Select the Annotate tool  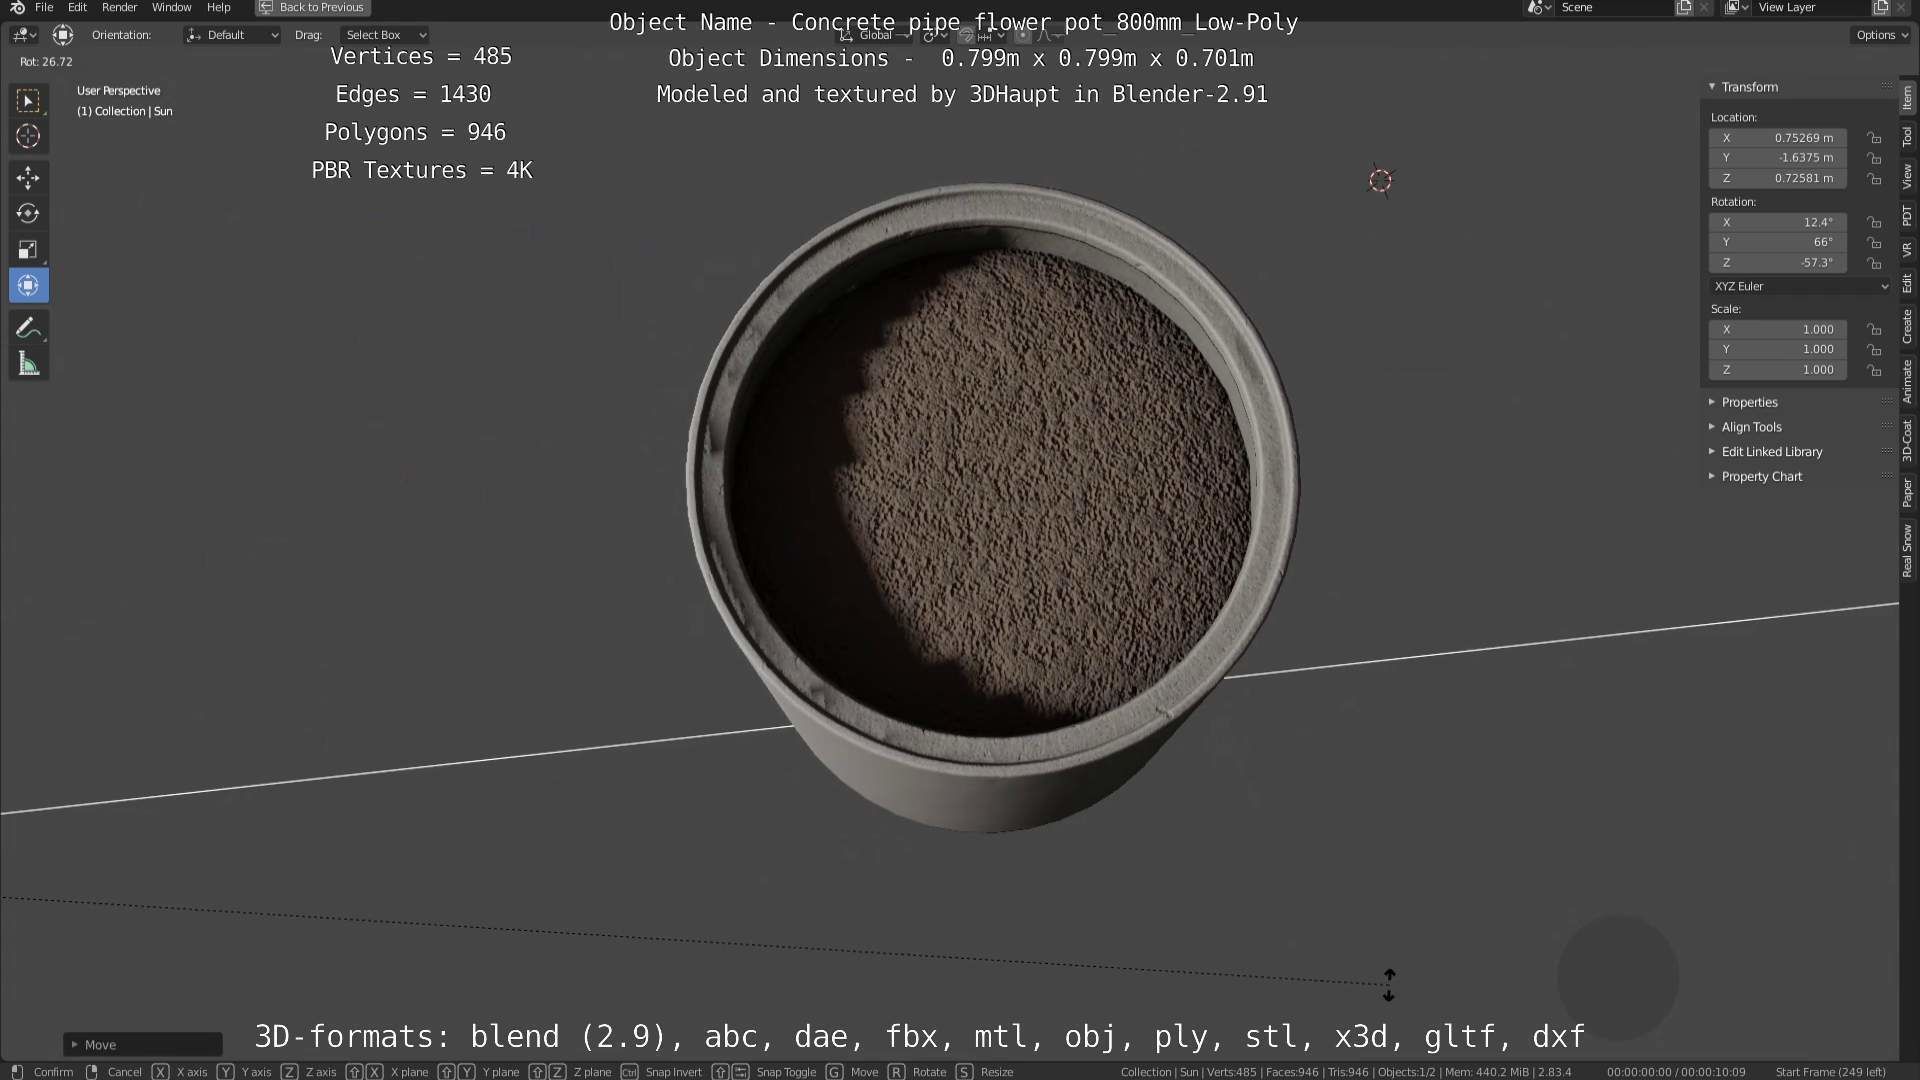pyautogui.click(x=28, y=328)
